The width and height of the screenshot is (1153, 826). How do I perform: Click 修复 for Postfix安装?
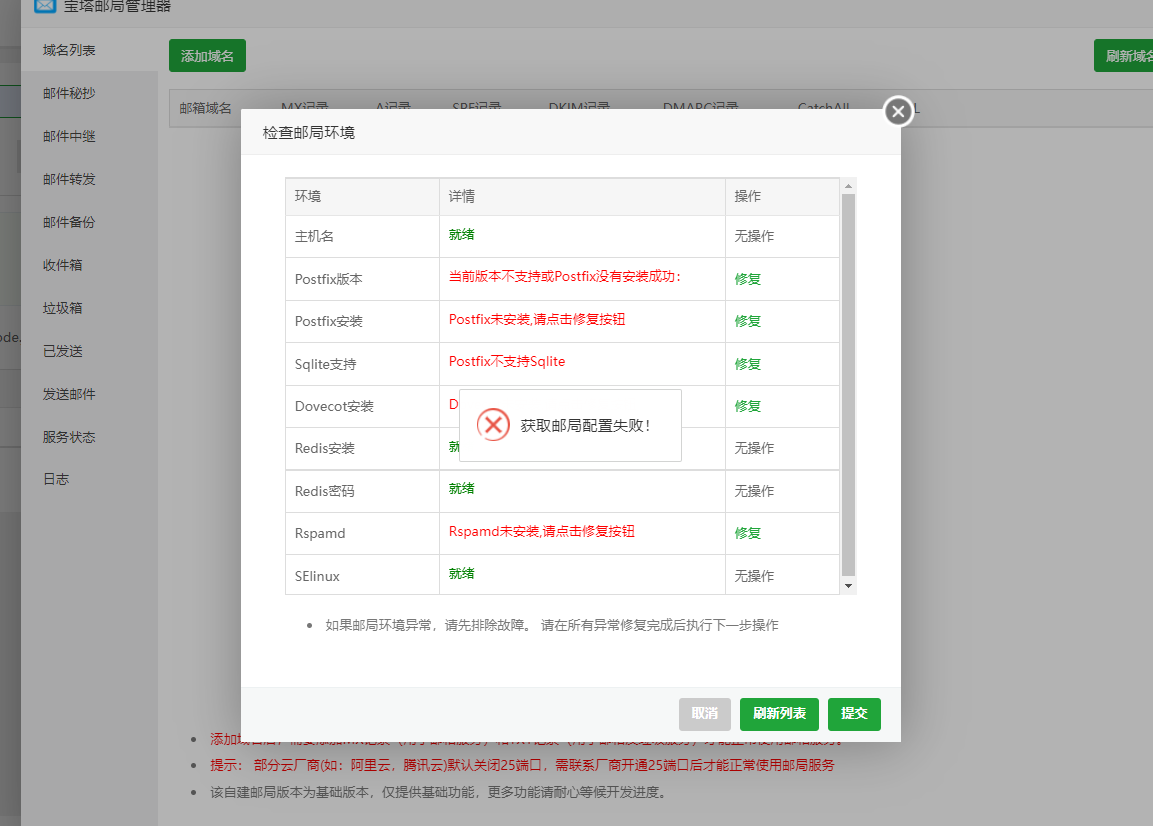tap(747, 321)
